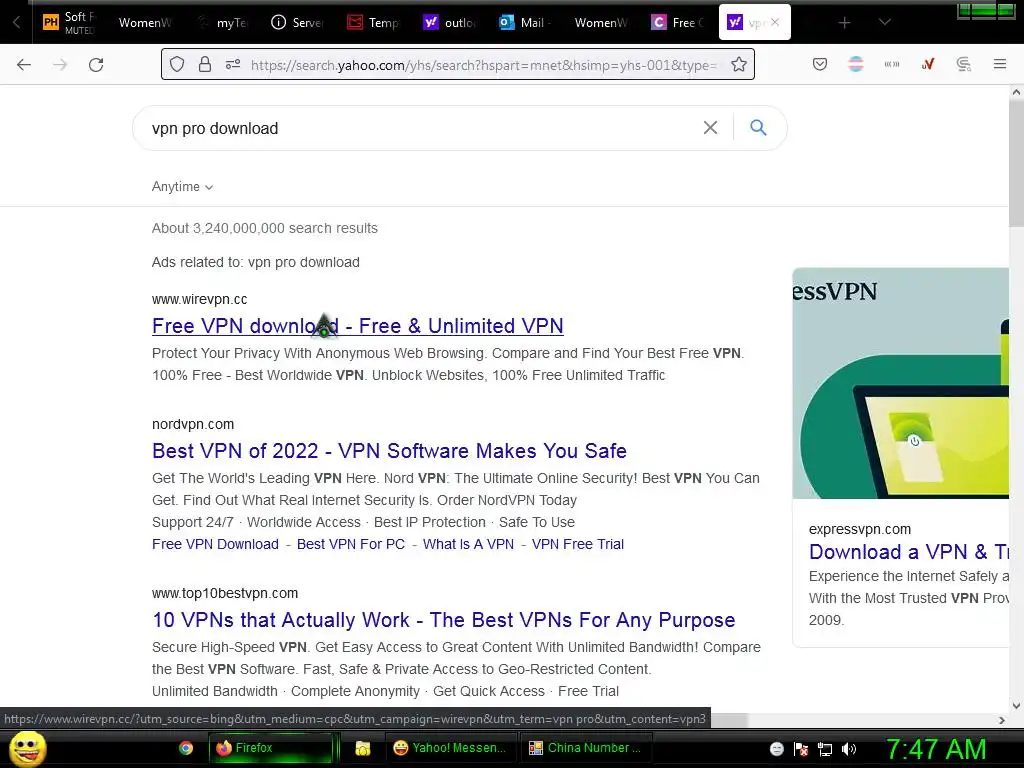Viewport: 1024px width, 768px height.
Task: Open the What Is A VPN sitelink
Action: (x=468, y=544)
